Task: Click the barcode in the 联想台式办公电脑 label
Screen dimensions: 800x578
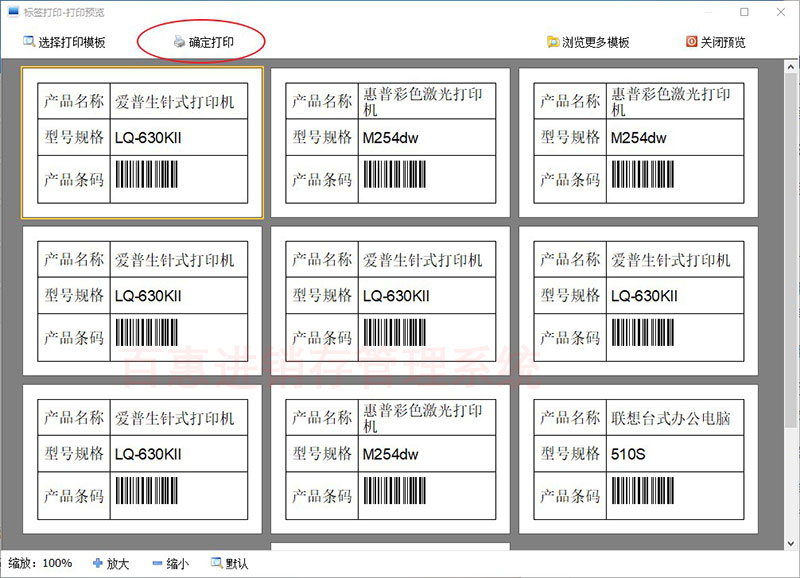Action: 643,491
